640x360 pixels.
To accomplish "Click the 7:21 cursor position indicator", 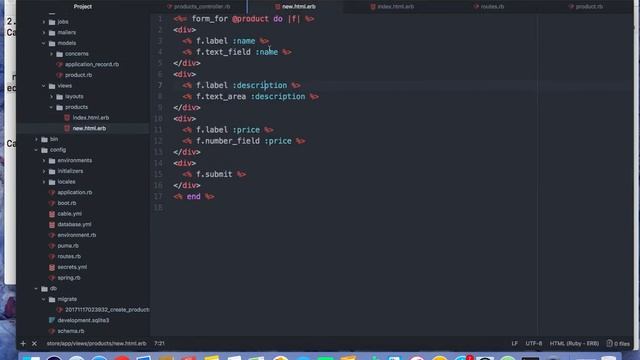I will (x=160, y=344).
